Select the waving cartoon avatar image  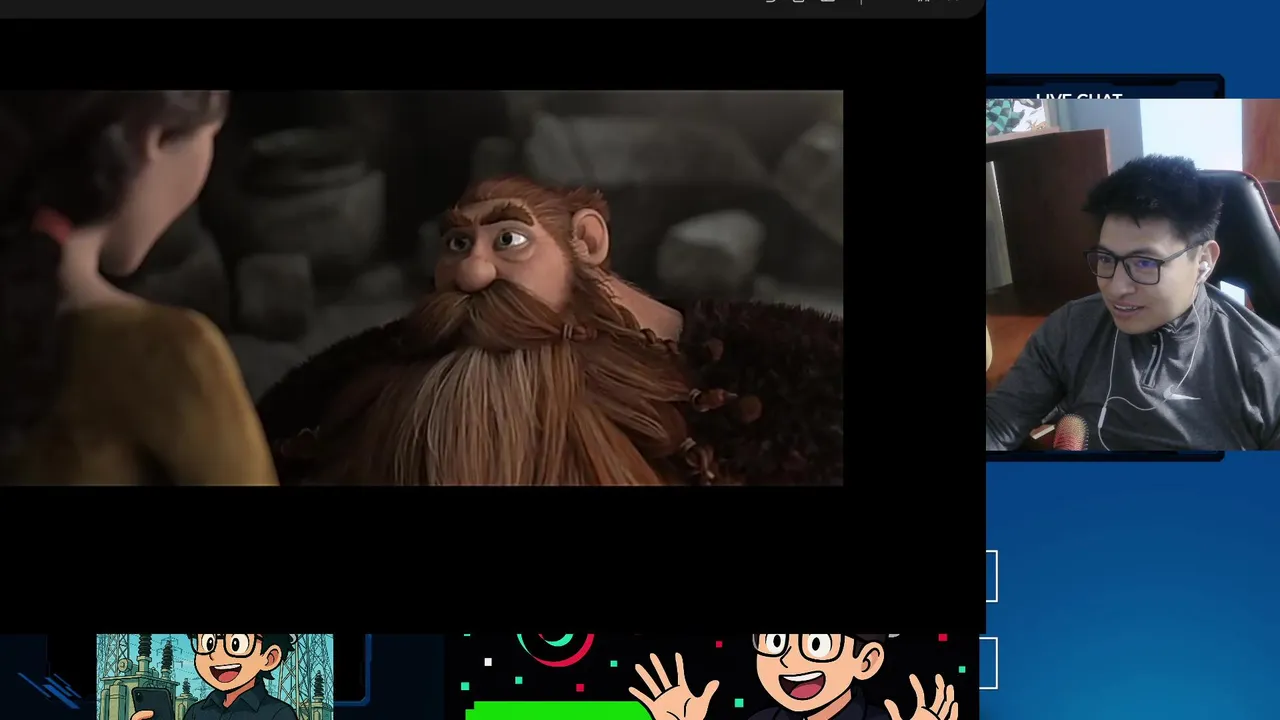(795, 677)
